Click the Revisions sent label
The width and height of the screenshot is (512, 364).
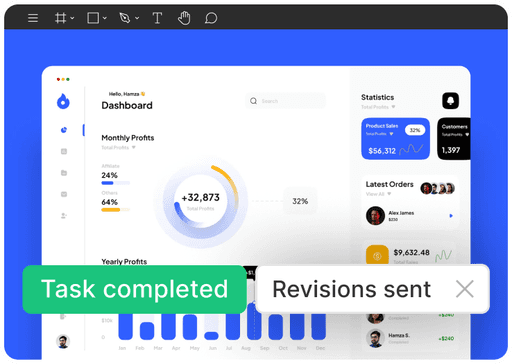[x=352, y=289]
